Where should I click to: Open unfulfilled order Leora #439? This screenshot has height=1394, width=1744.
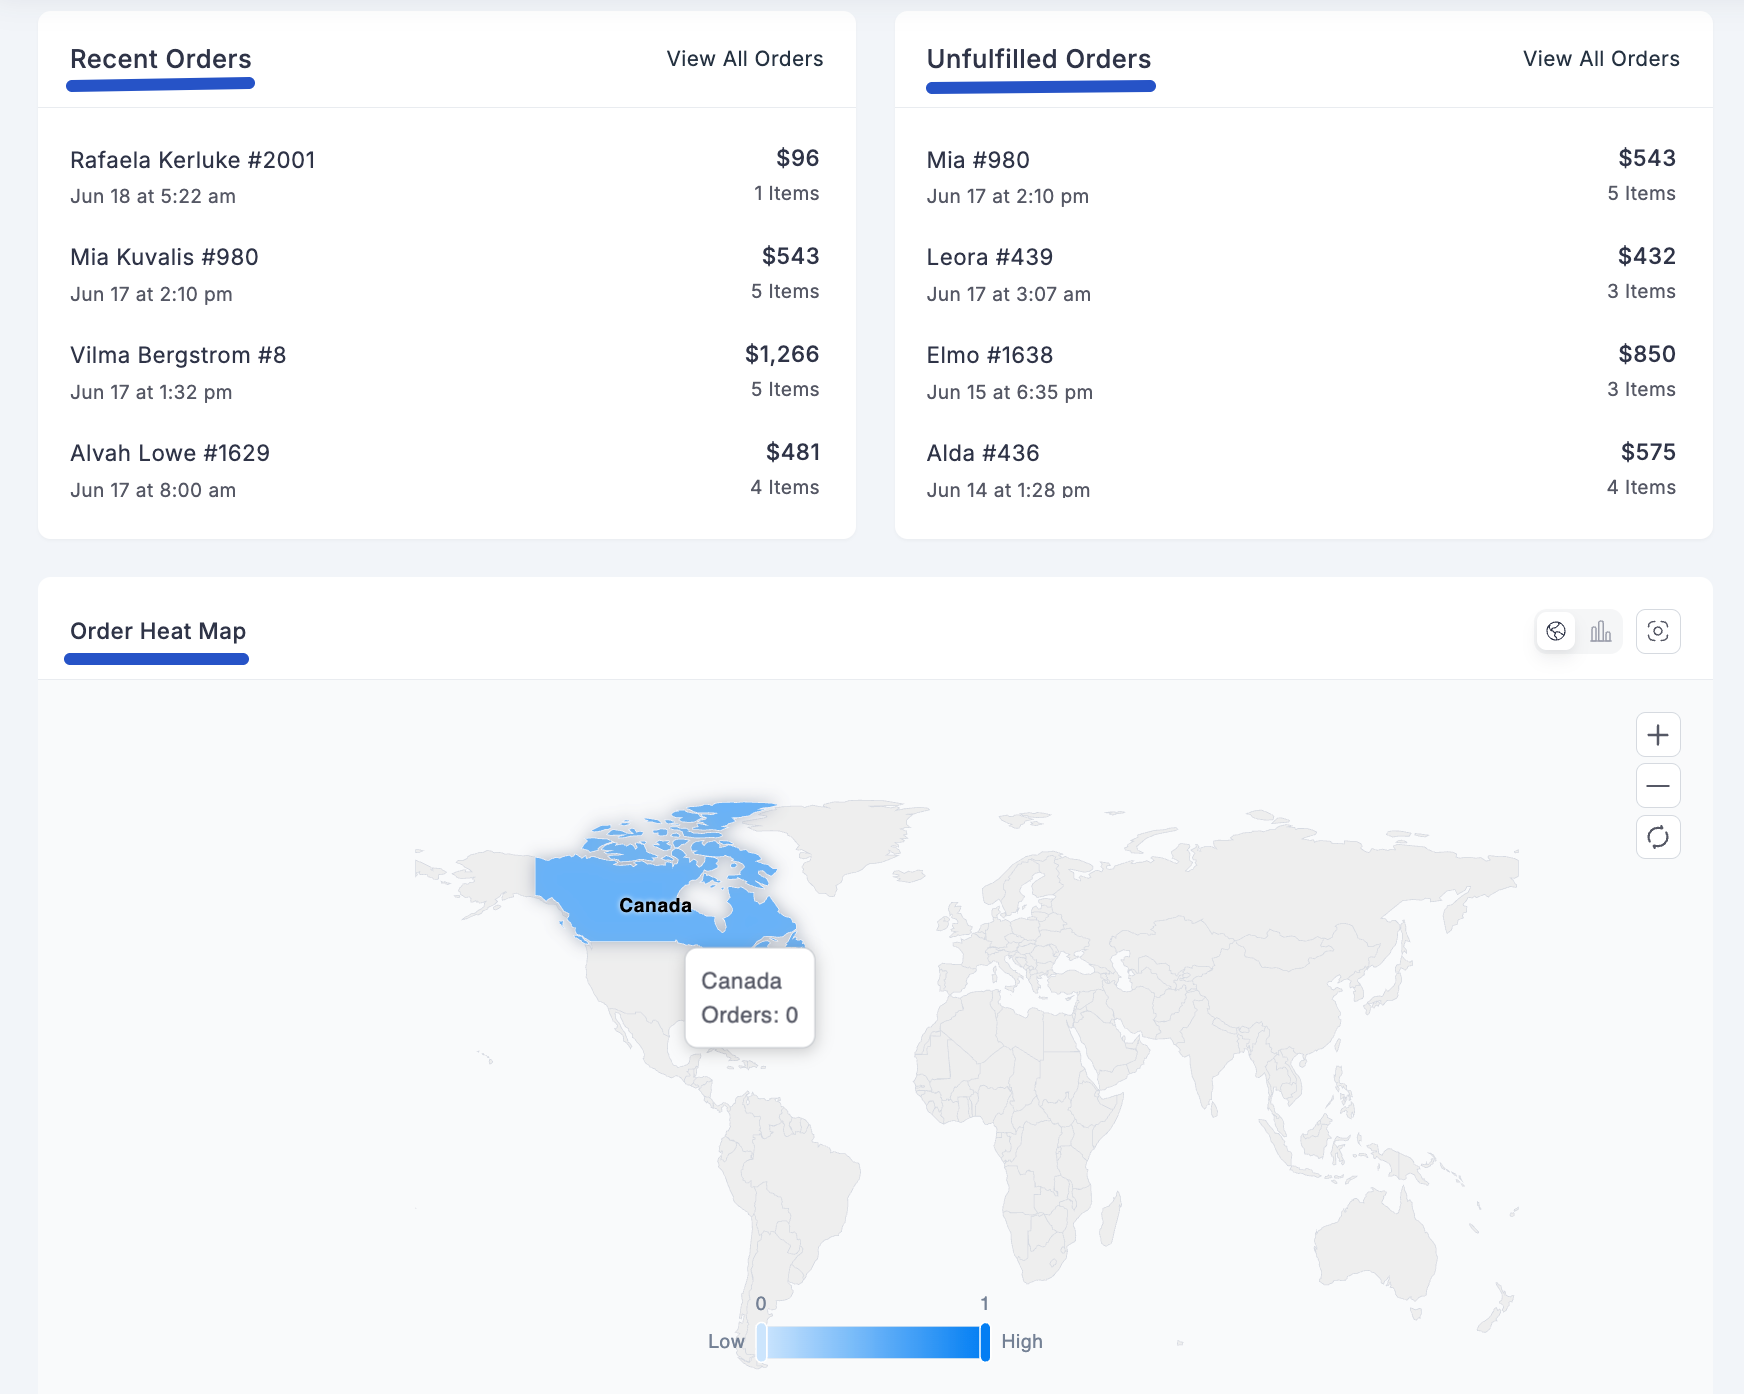click(x=989, y=257)
